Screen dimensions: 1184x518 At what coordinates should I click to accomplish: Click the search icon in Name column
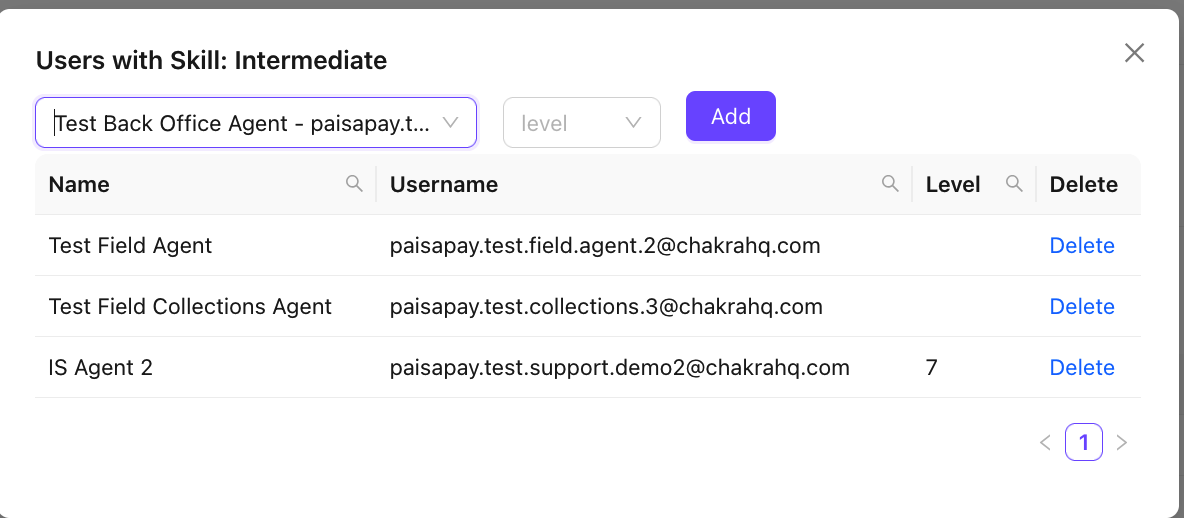click(354, 184)
